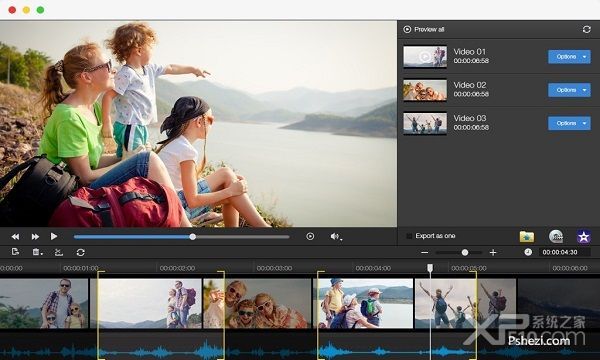Click the play selection circle icon
600x360 pixels.
pyautogui.click(x=310, y=236)
